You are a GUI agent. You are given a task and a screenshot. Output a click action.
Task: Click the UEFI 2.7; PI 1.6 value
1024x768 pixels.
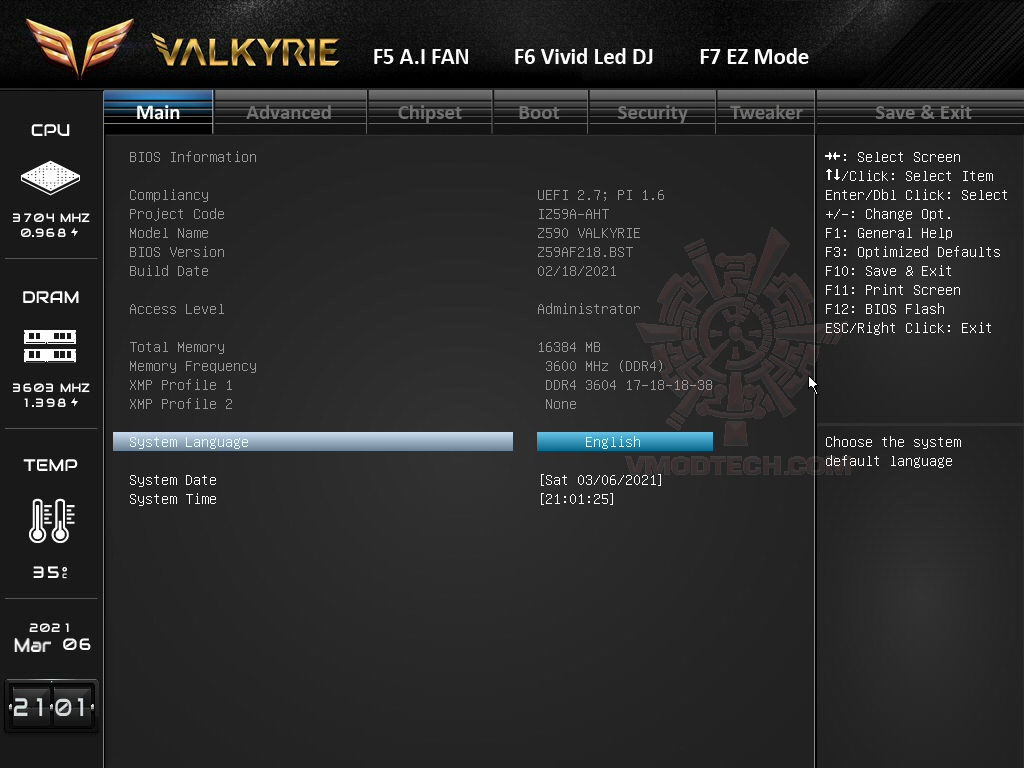[601, 195]
